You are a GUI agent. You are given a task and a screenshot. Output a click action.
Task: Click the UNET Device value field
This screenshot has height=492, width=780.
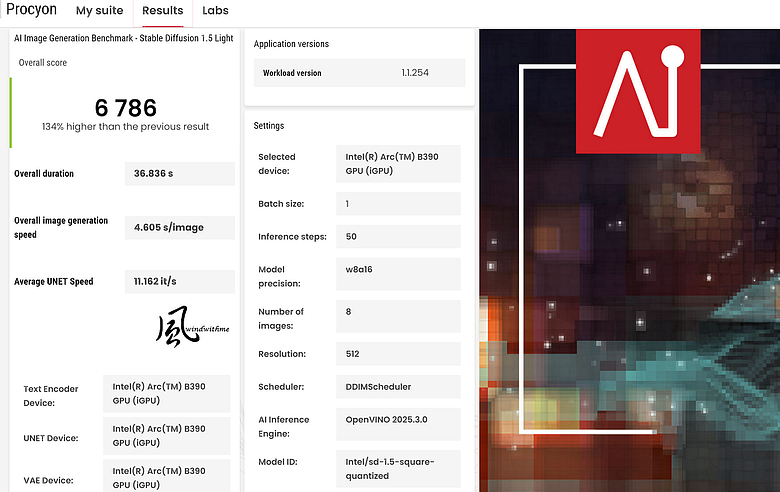pos(167,436)
